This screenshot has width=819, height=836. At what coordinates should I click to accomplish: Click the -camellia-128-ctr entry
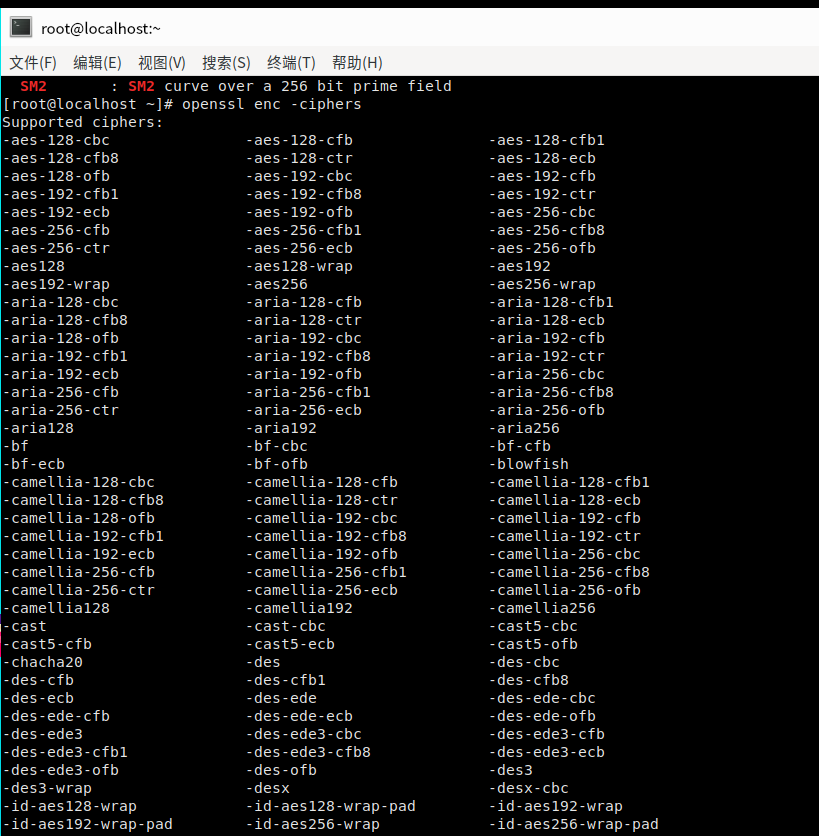tap(322, 500)
